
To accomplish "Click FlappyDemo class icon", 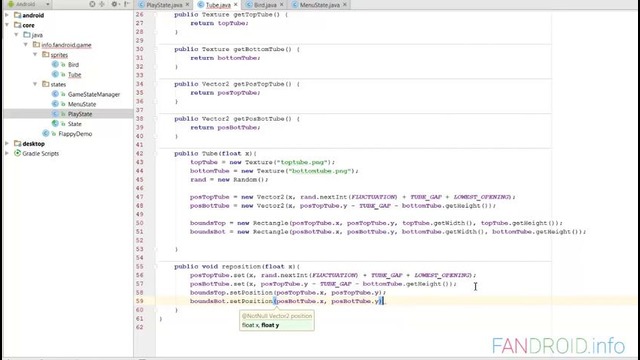I will 46,133.
